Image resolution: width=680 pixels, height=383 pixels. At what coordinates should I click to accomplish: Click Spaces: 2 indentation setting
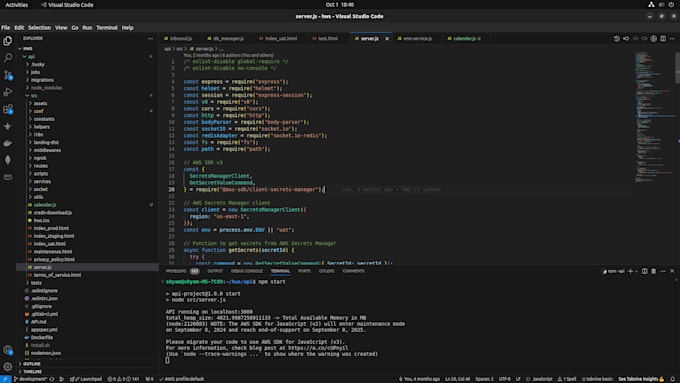click(484, 379)
